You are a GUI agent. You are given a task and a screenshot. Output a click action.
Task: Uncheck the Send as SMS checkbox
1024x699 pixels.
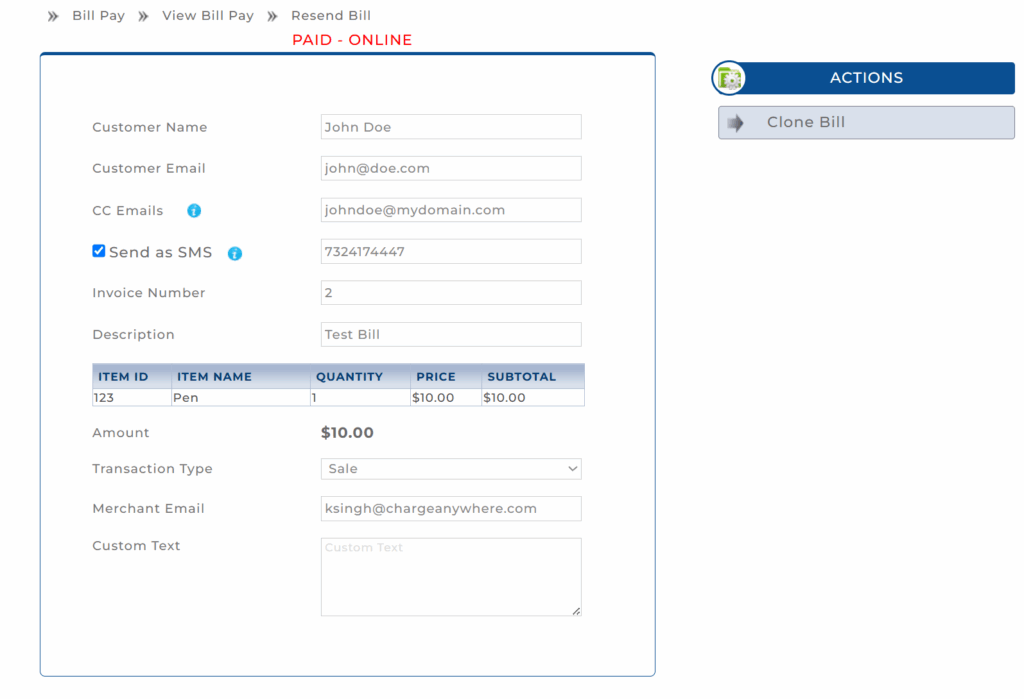99,251
